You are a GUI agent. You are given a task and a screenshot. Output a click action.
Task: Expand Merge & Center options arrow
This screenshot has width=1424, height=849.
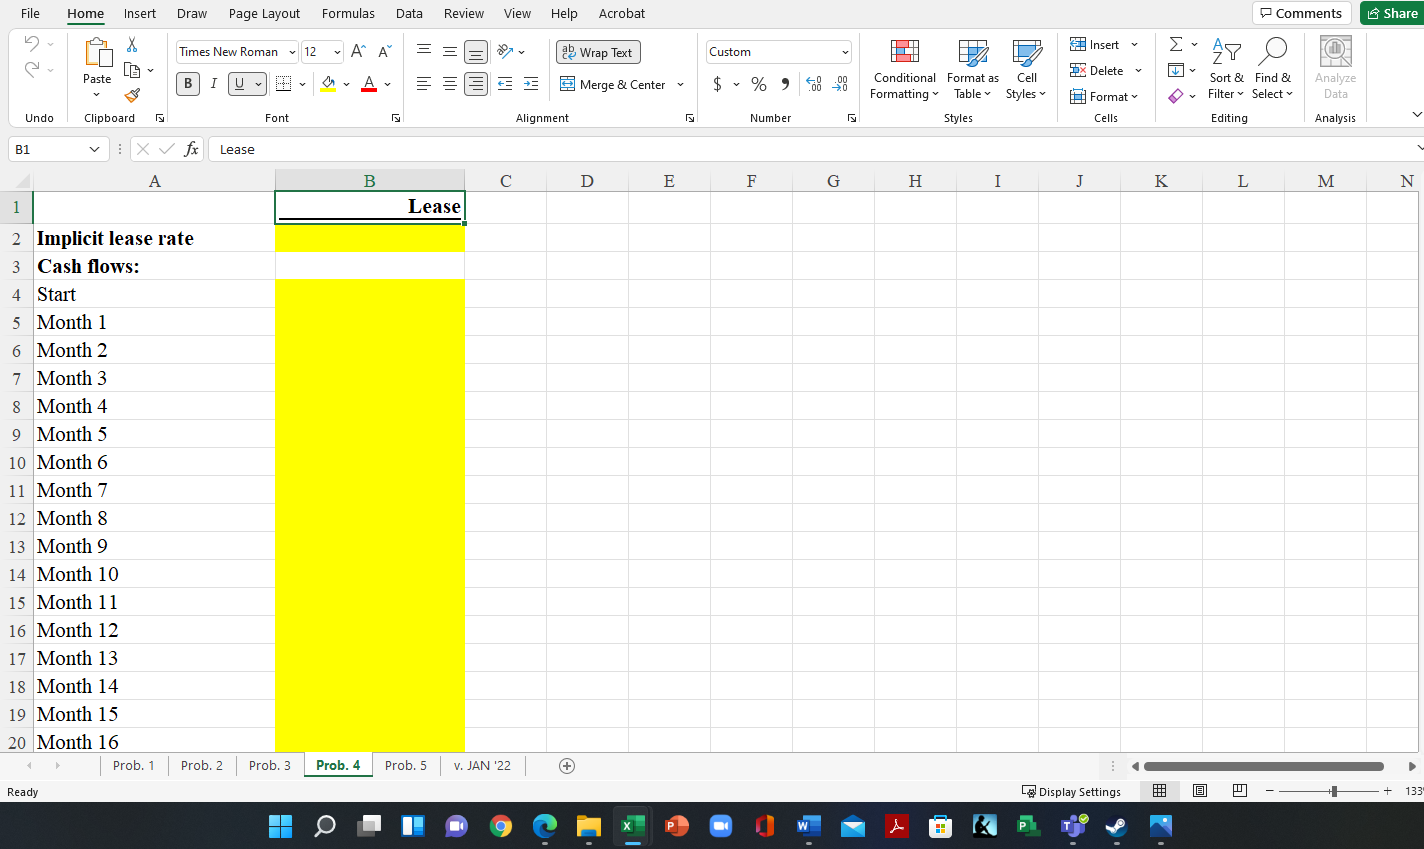pyautogui.click(x=680, y=84)
